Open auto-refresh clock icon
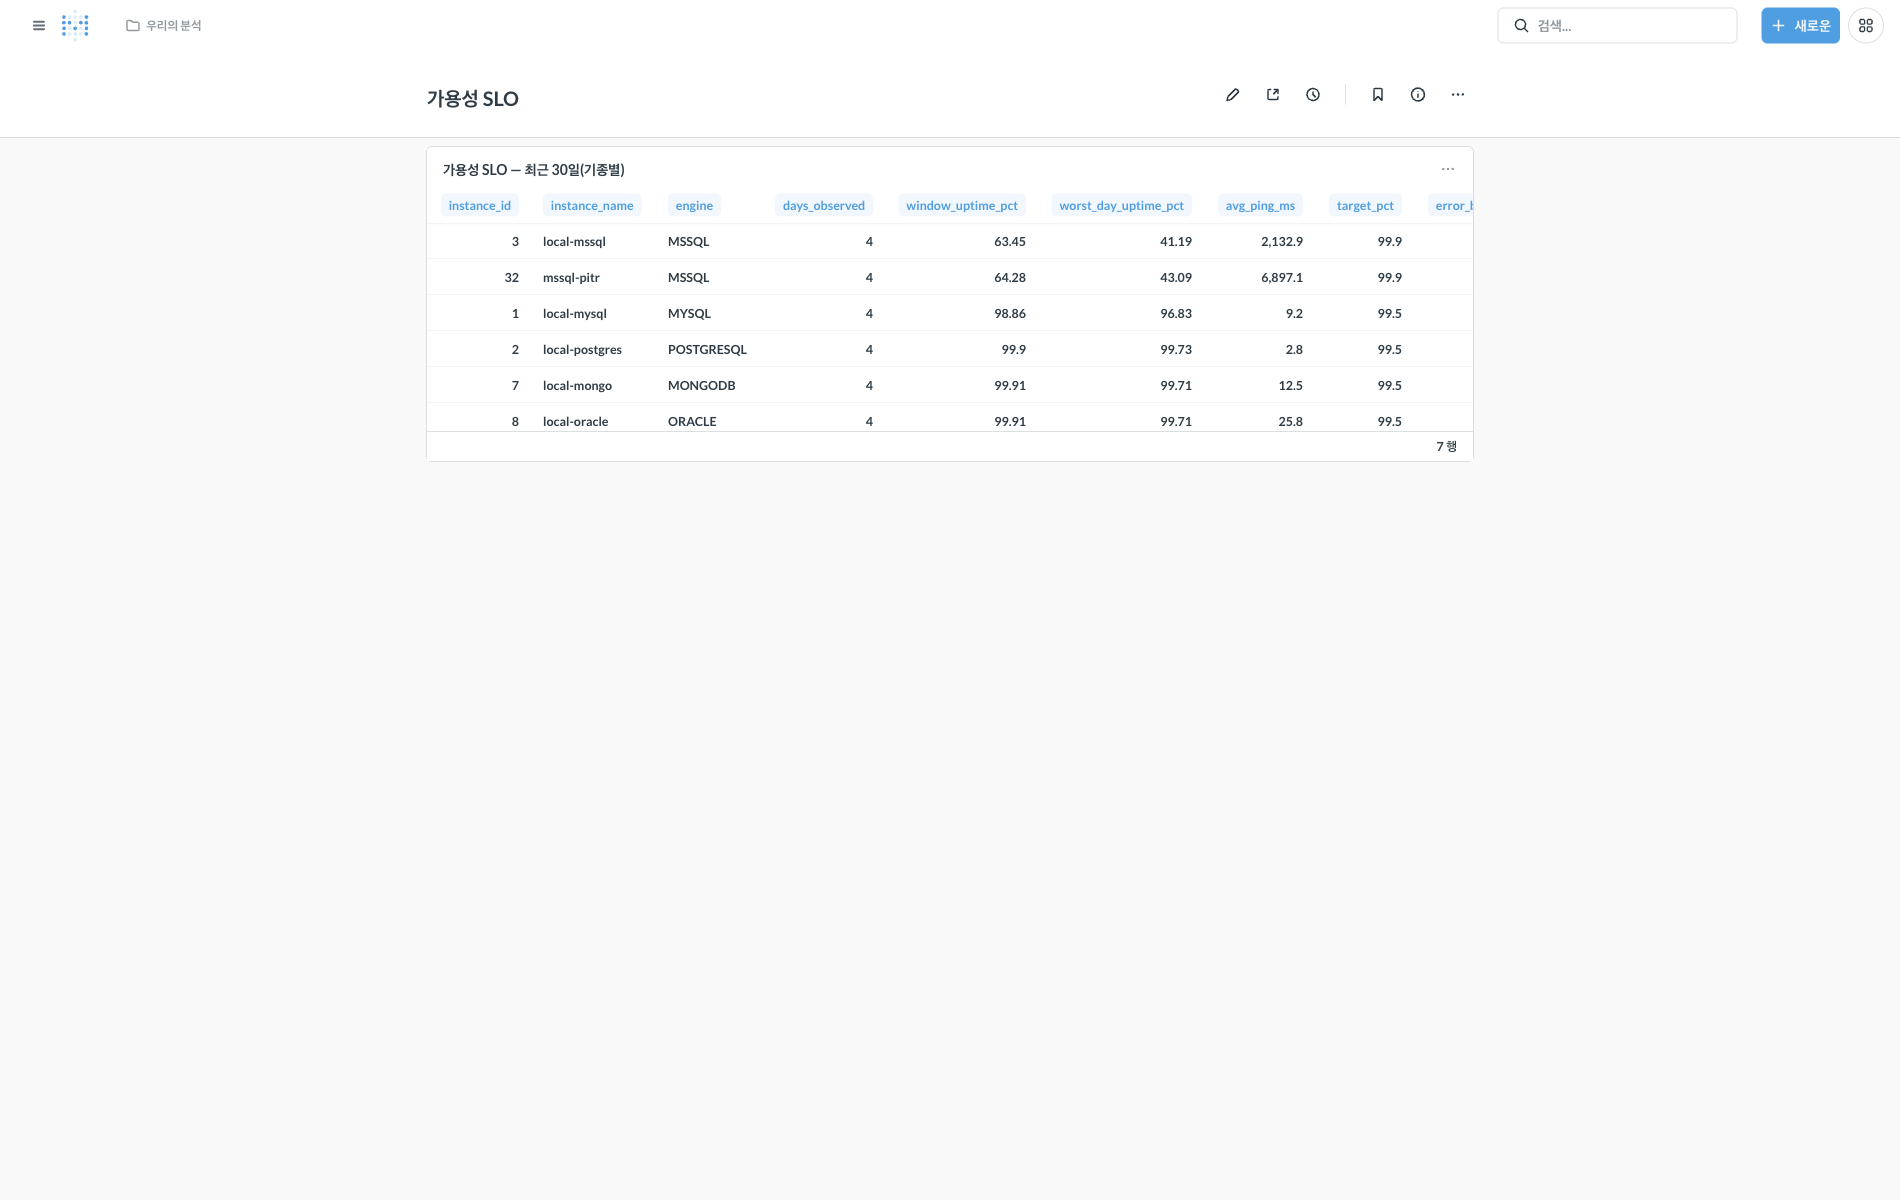Viewport: 1900px width, 1200px height. [x=1313, y=95]
